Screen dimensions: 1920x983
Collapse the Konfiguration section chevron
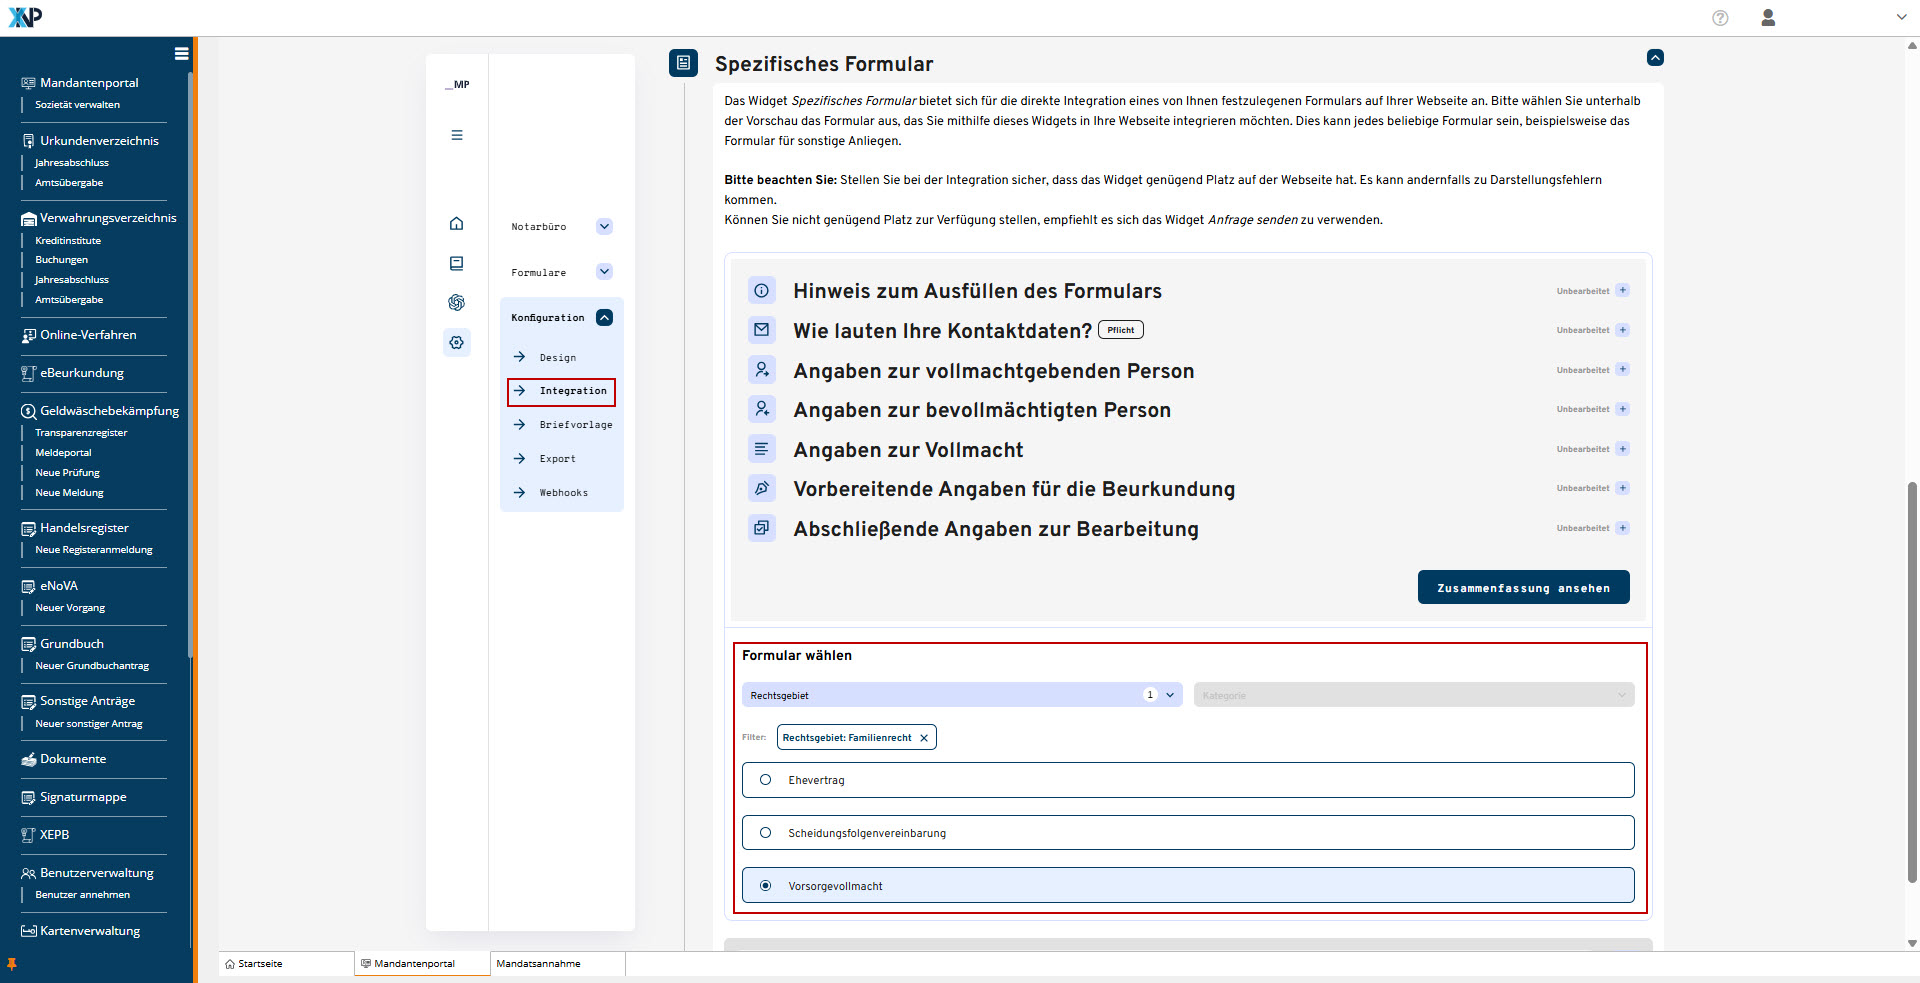point(604,318)
